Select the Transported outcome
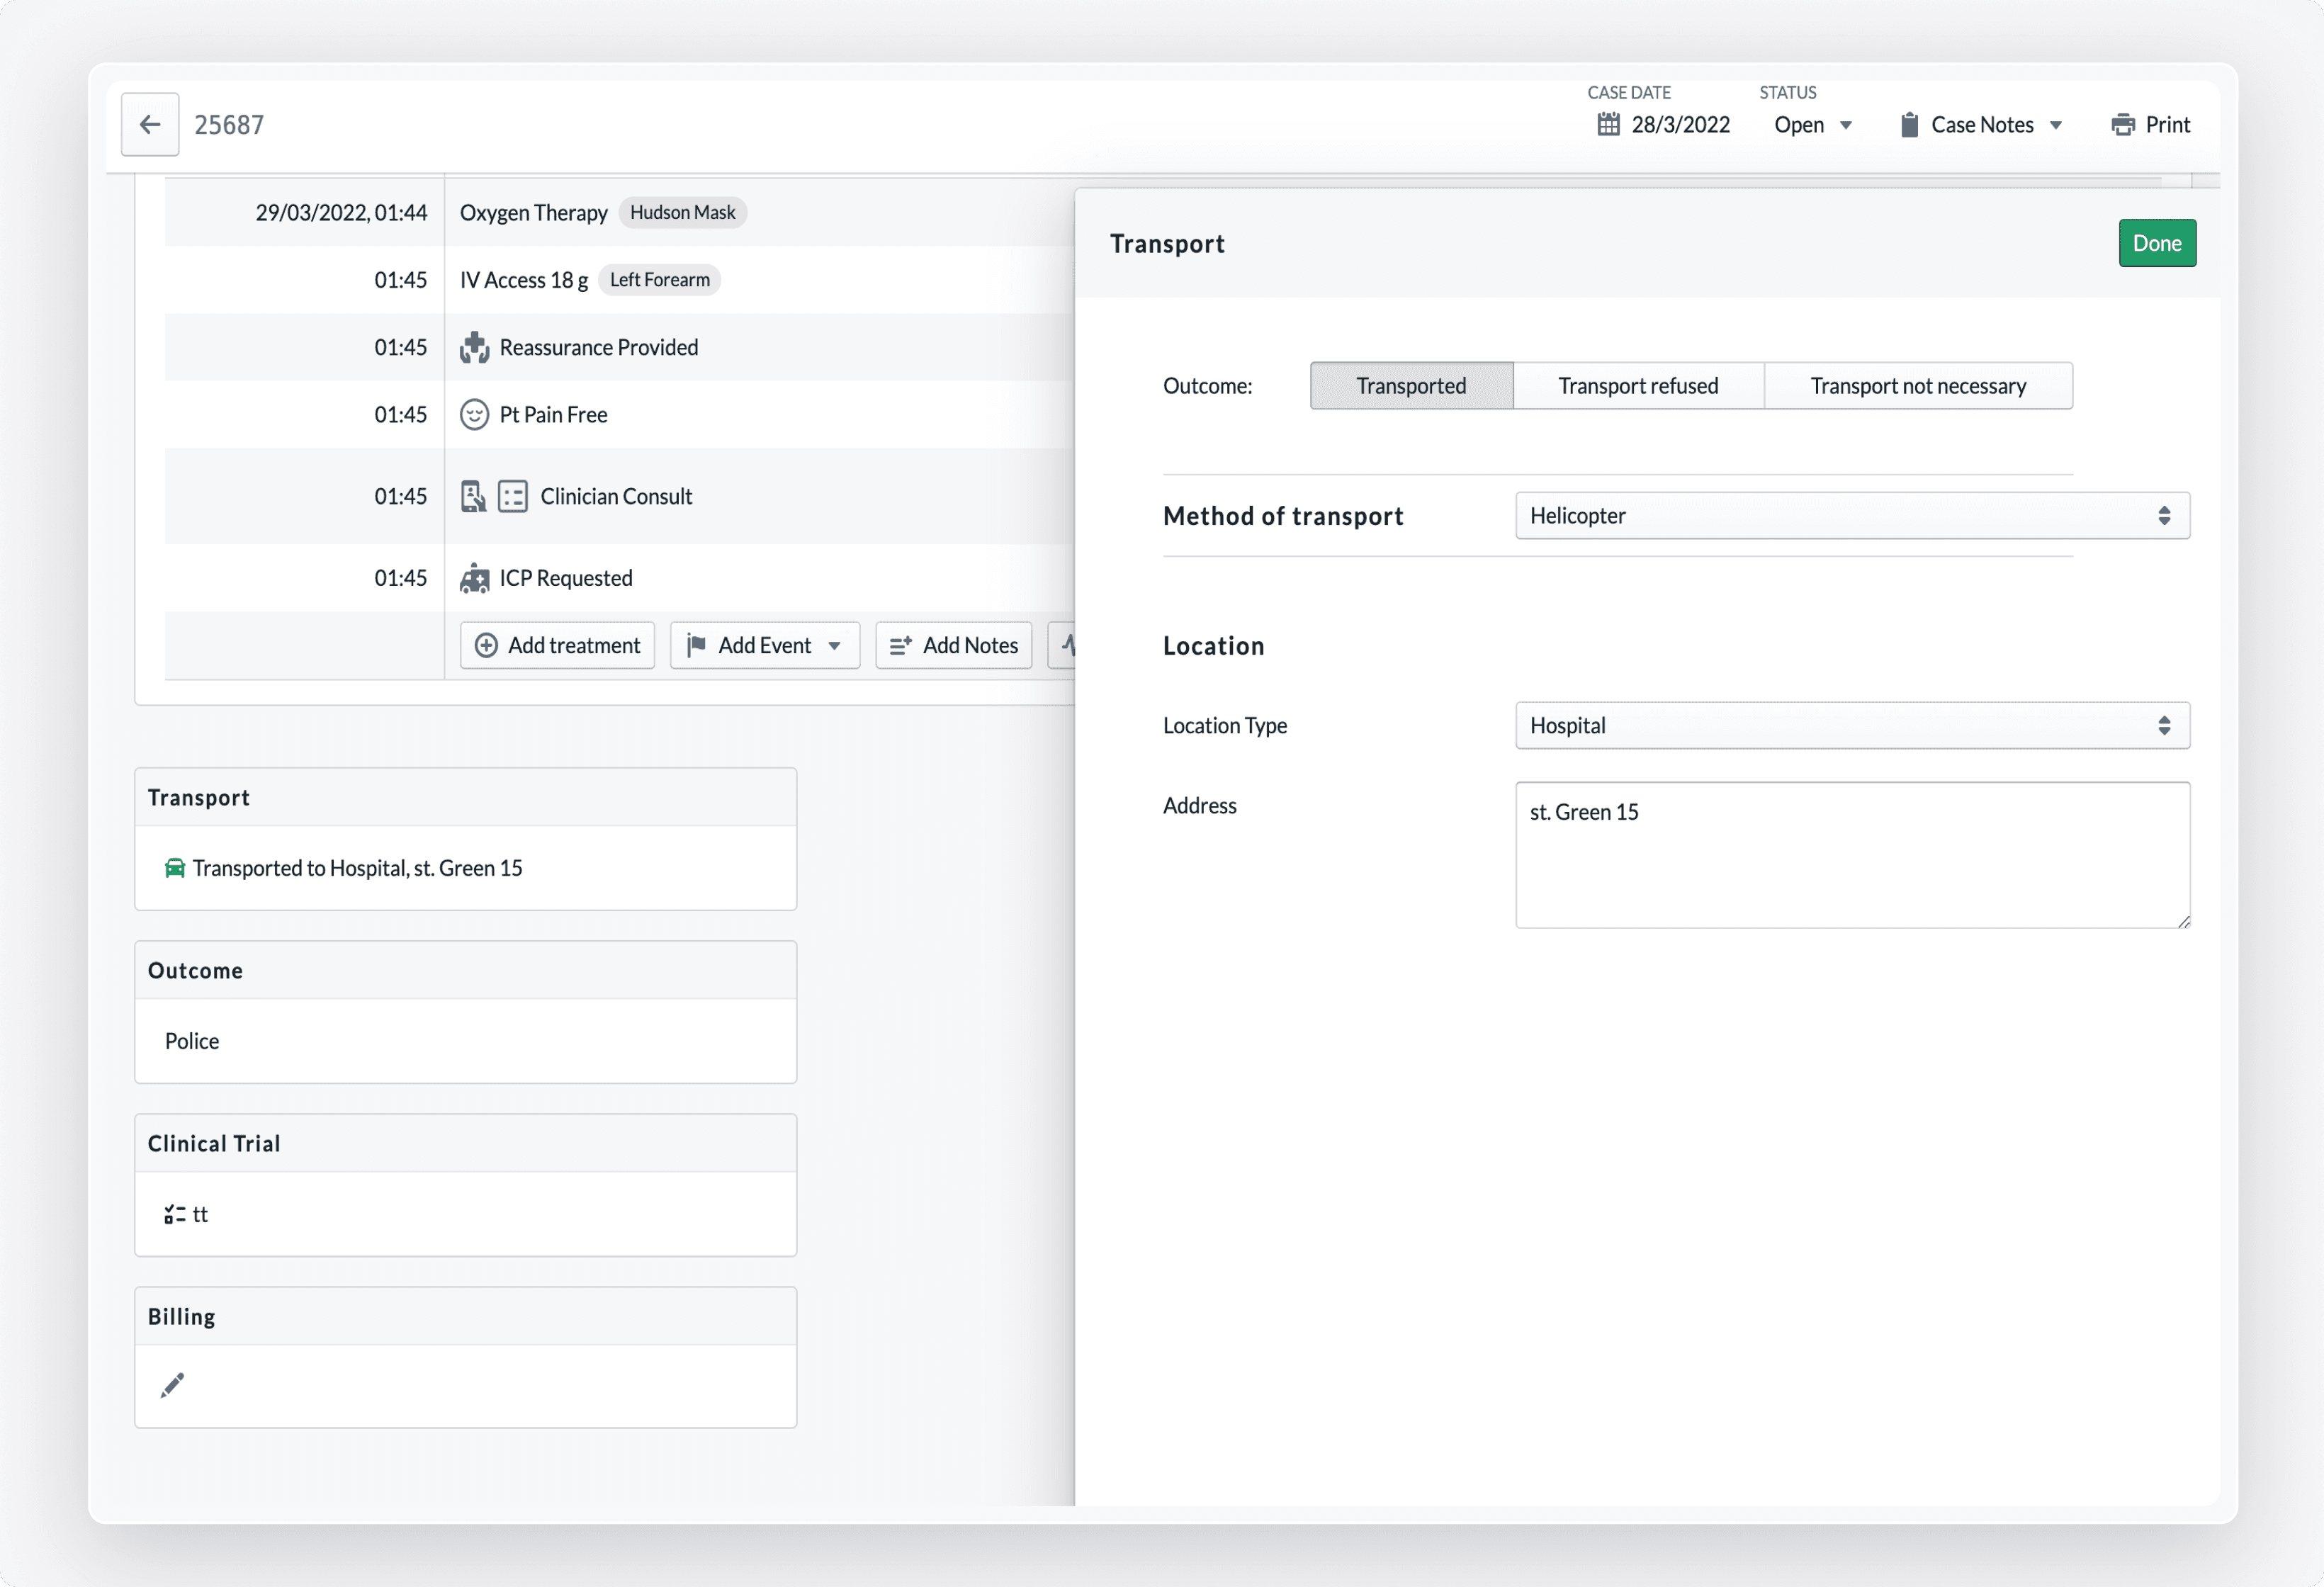This screenshot has height=1587, width=2324. click(x=1411, y=386)
